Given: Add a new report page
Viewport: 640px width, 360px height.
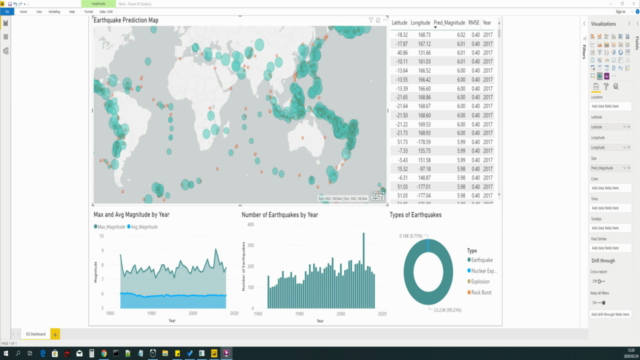Looking at the screenshot, I should (55, 334).
